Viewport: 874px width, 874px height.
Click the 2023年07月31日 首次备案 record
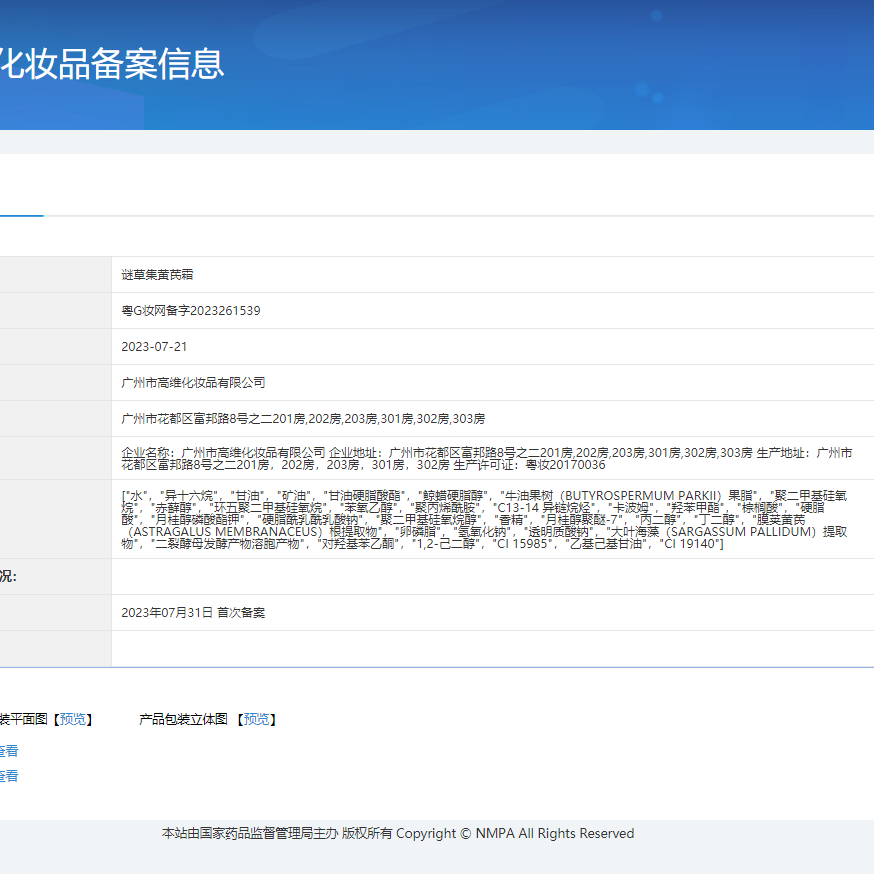point(193,613)
